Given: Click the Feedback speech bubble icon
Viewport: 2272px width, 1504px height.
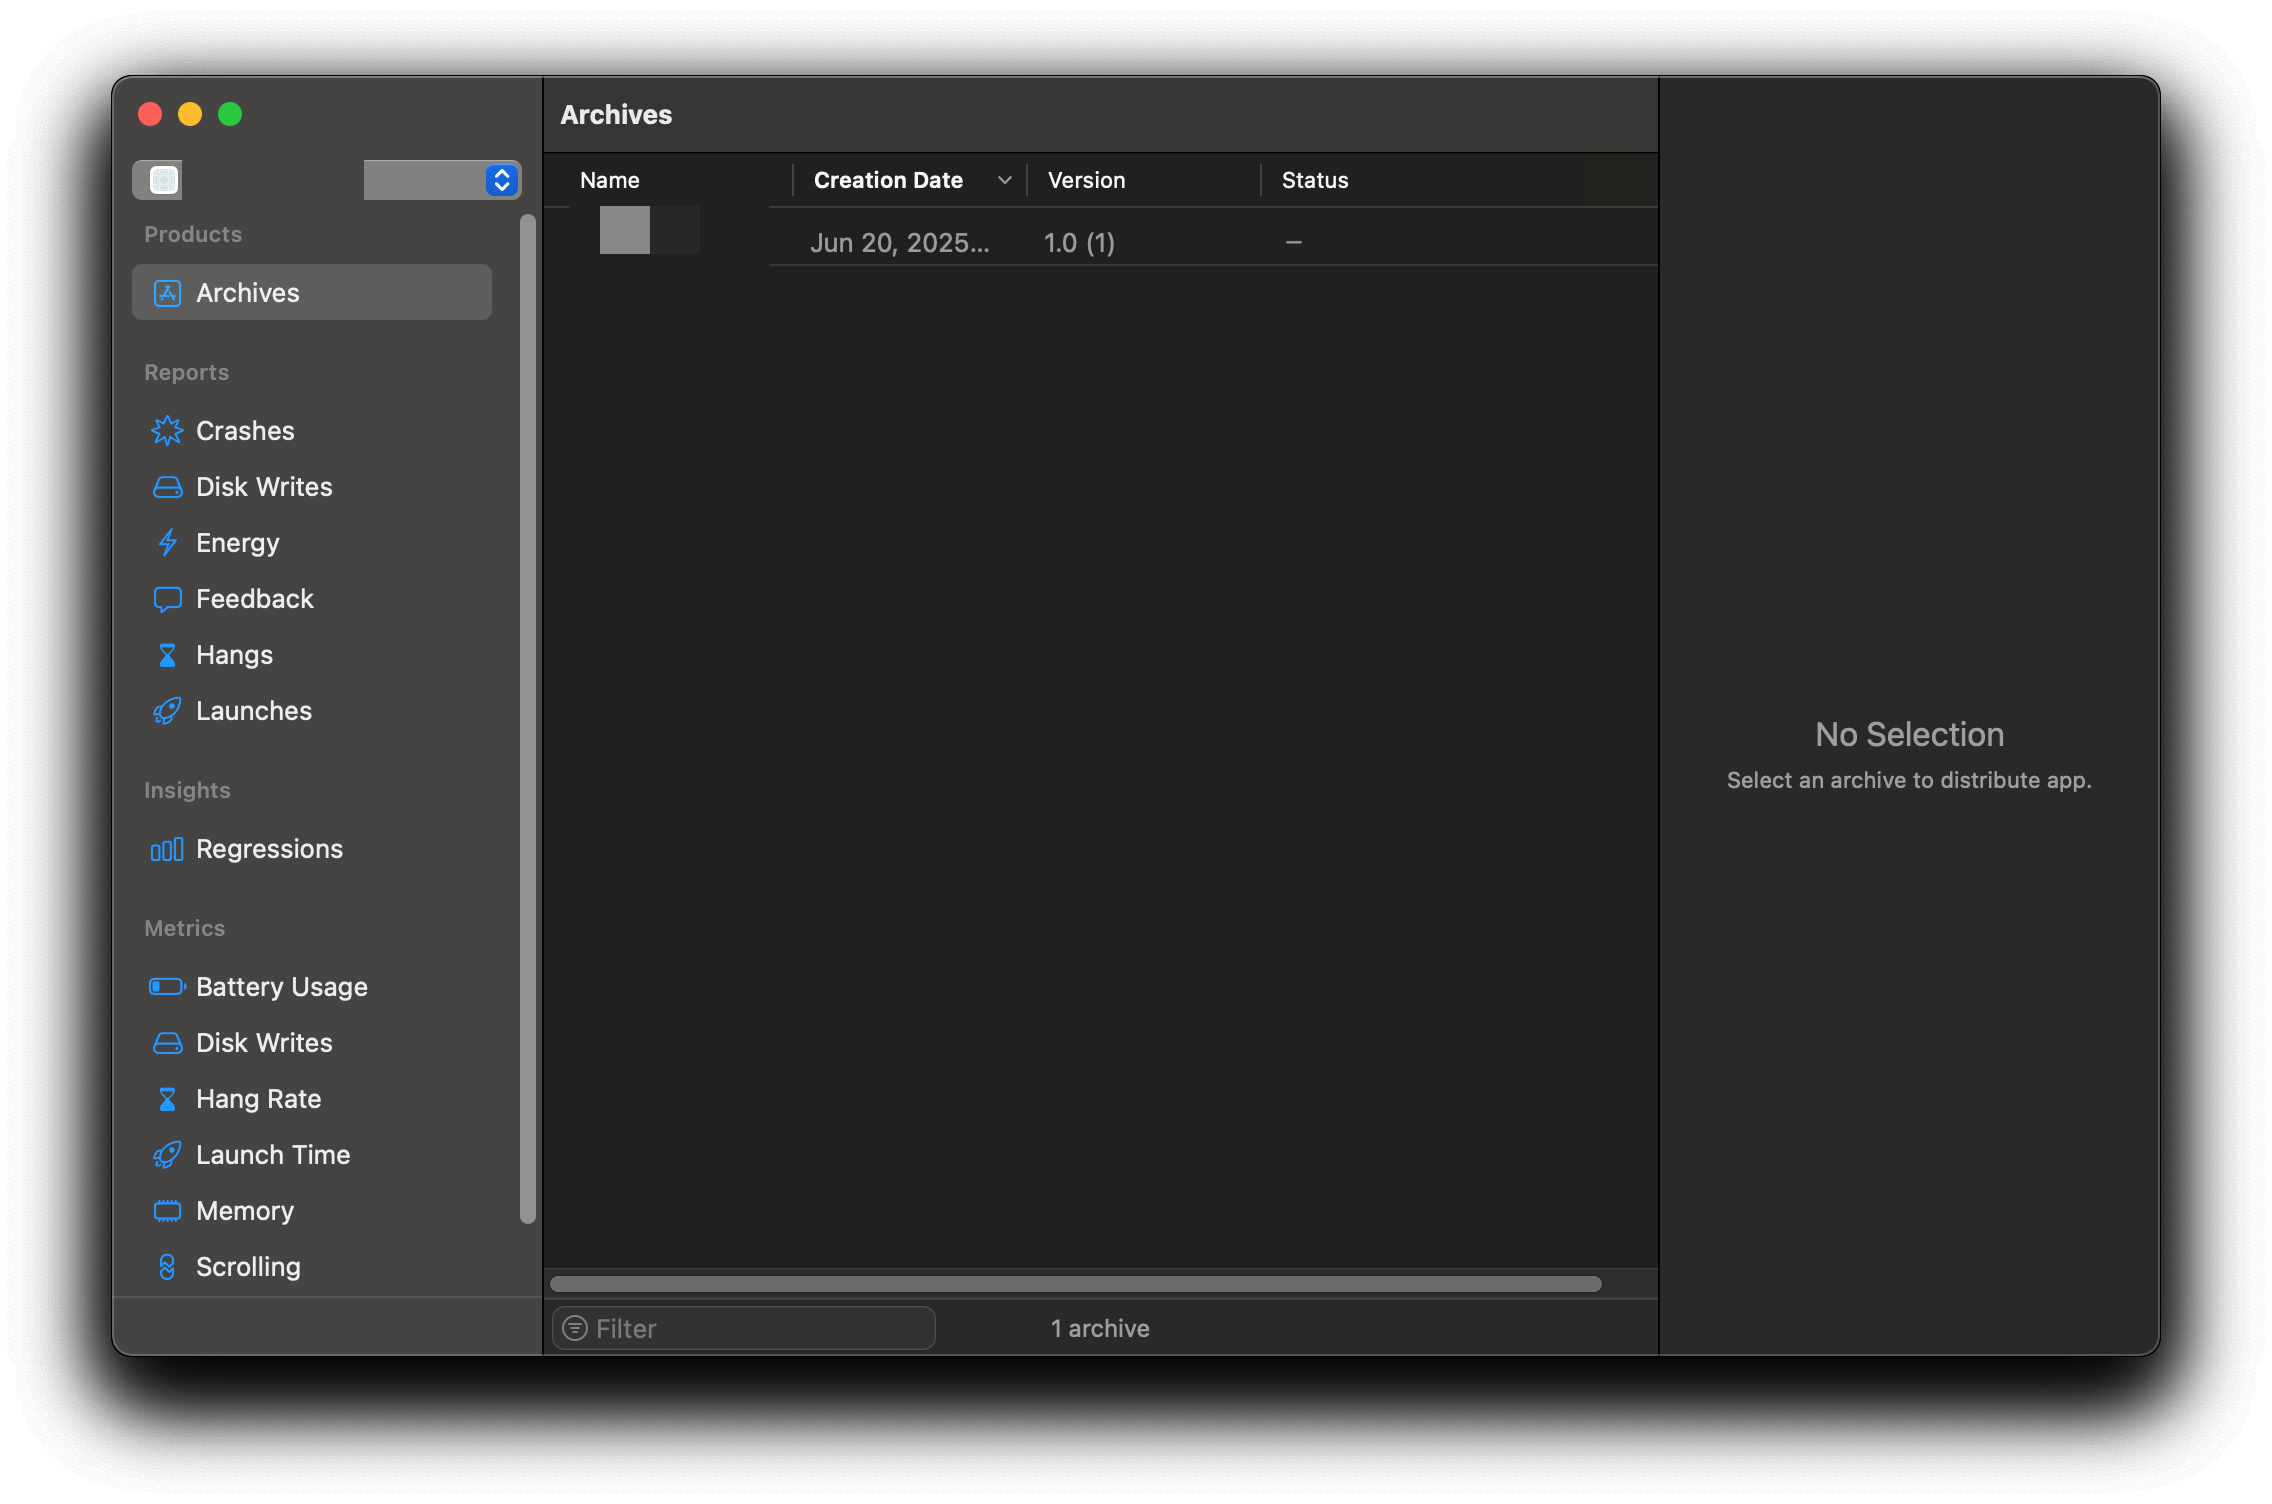Looking at the screenshot, I should pos(167,599).
